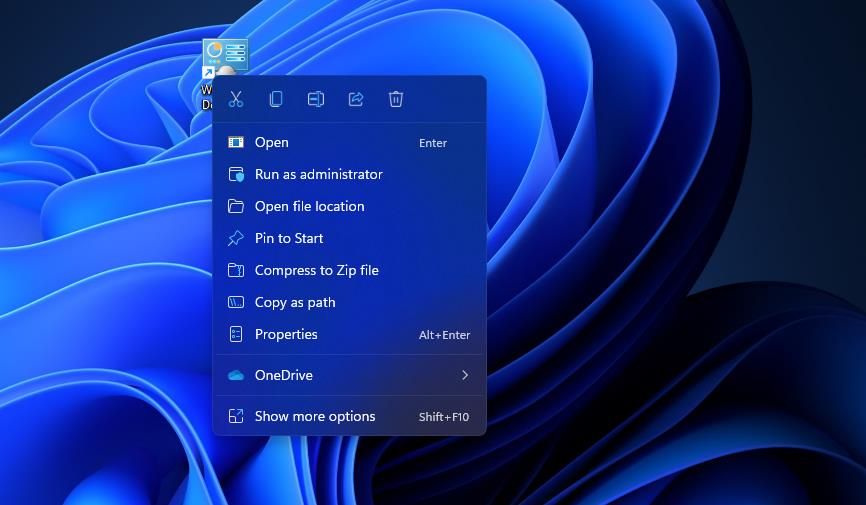Click the Share icon in the top row
The image size is (866, 505).
pyautogui.click(x=356, y=99)
